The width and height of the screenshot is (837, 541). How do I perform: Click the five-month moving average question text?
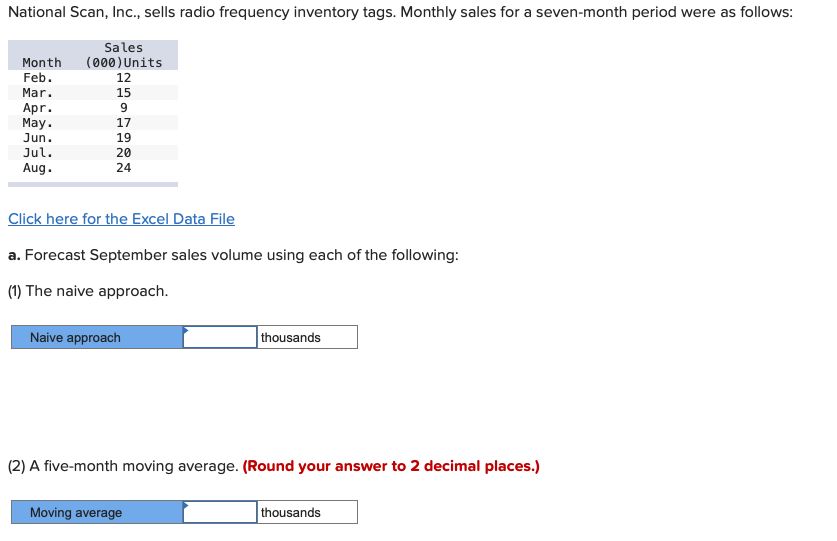click(x=123, y=466)
